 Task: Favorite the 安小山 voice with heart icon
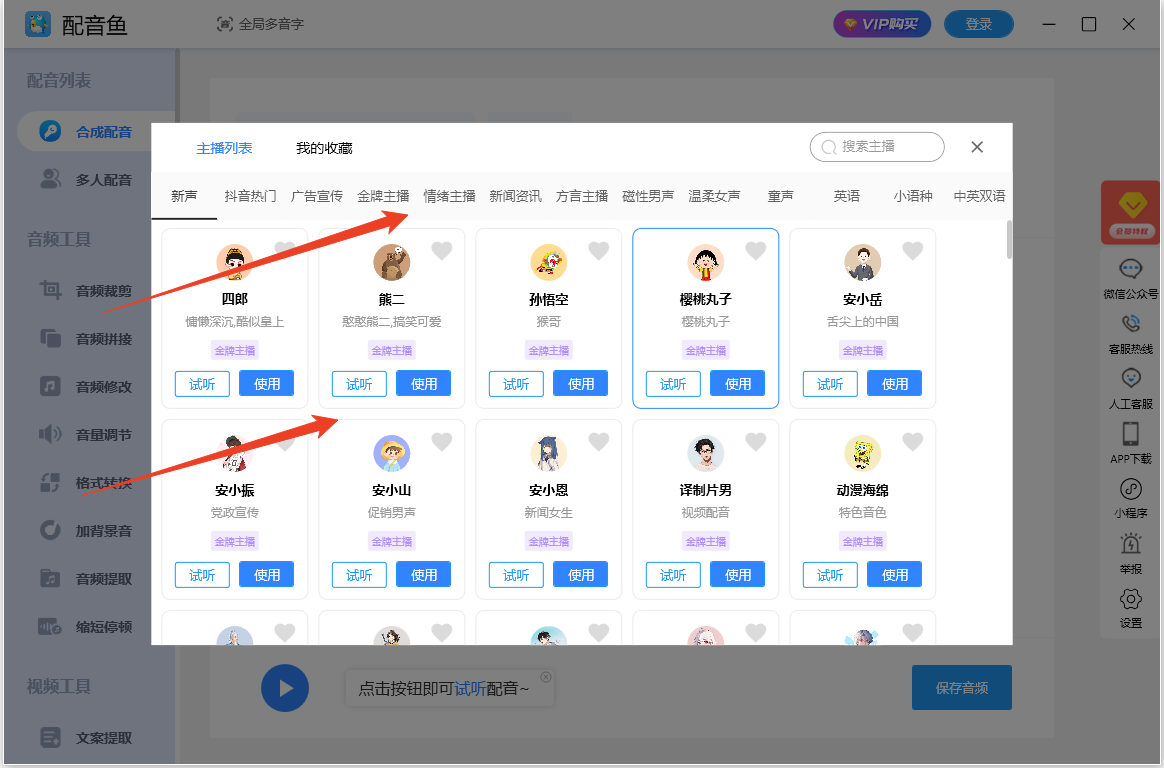[x=442, y=442]
